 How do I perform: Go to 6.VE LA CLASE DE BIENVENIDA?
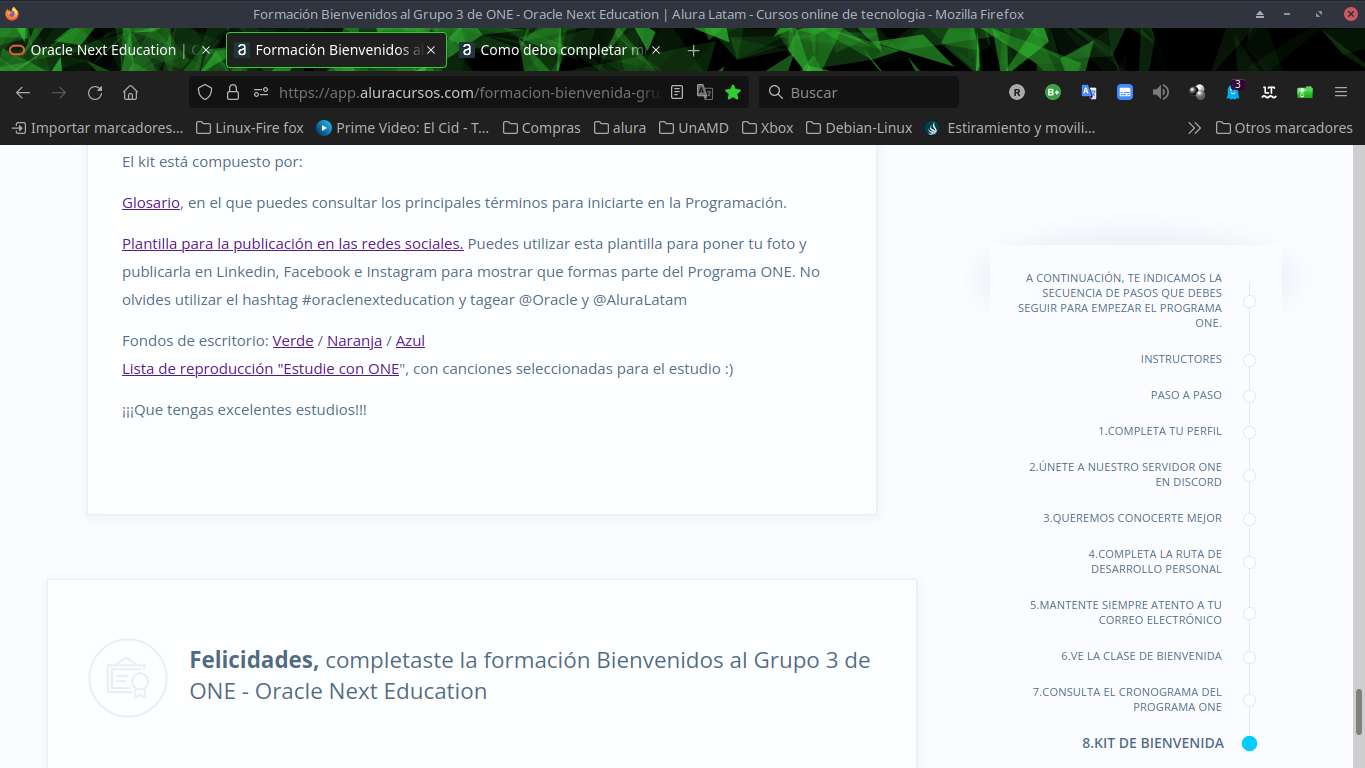tap(1141, 657)
